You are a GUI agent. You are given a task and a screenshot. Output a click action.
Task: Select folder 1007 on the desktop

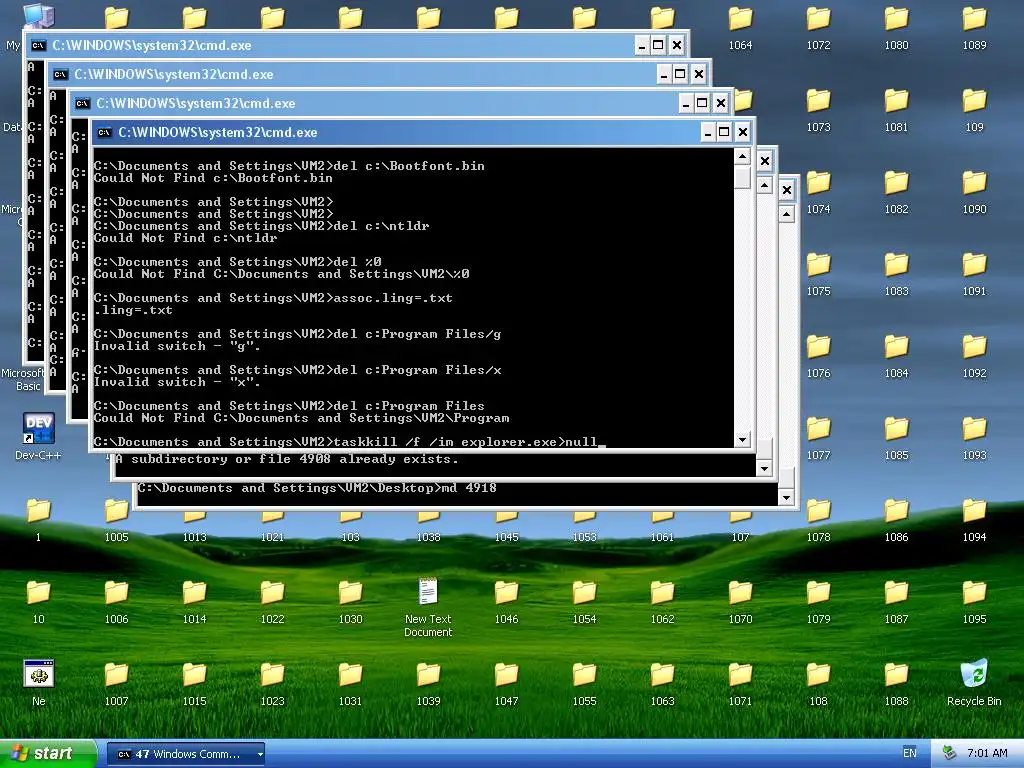pos(116,683)
